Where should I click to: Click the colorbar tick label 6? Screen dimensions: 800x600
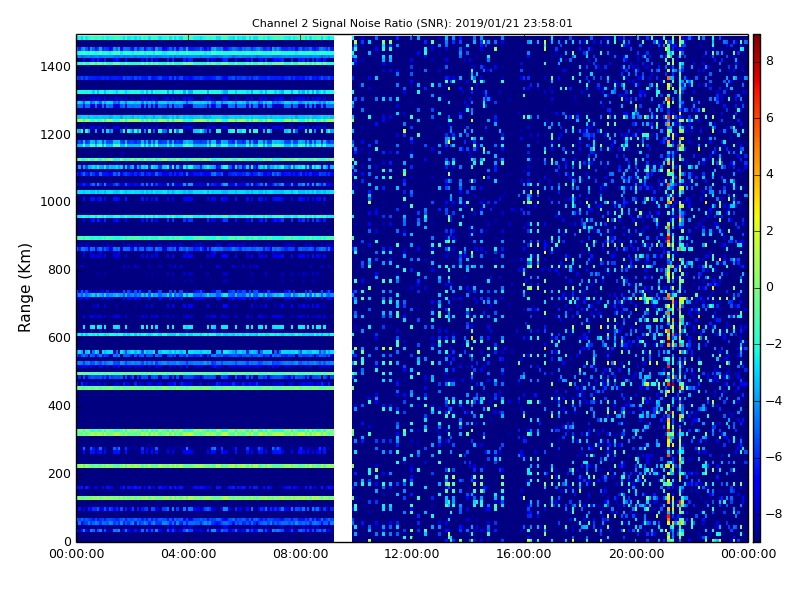(x=770, y=118)
